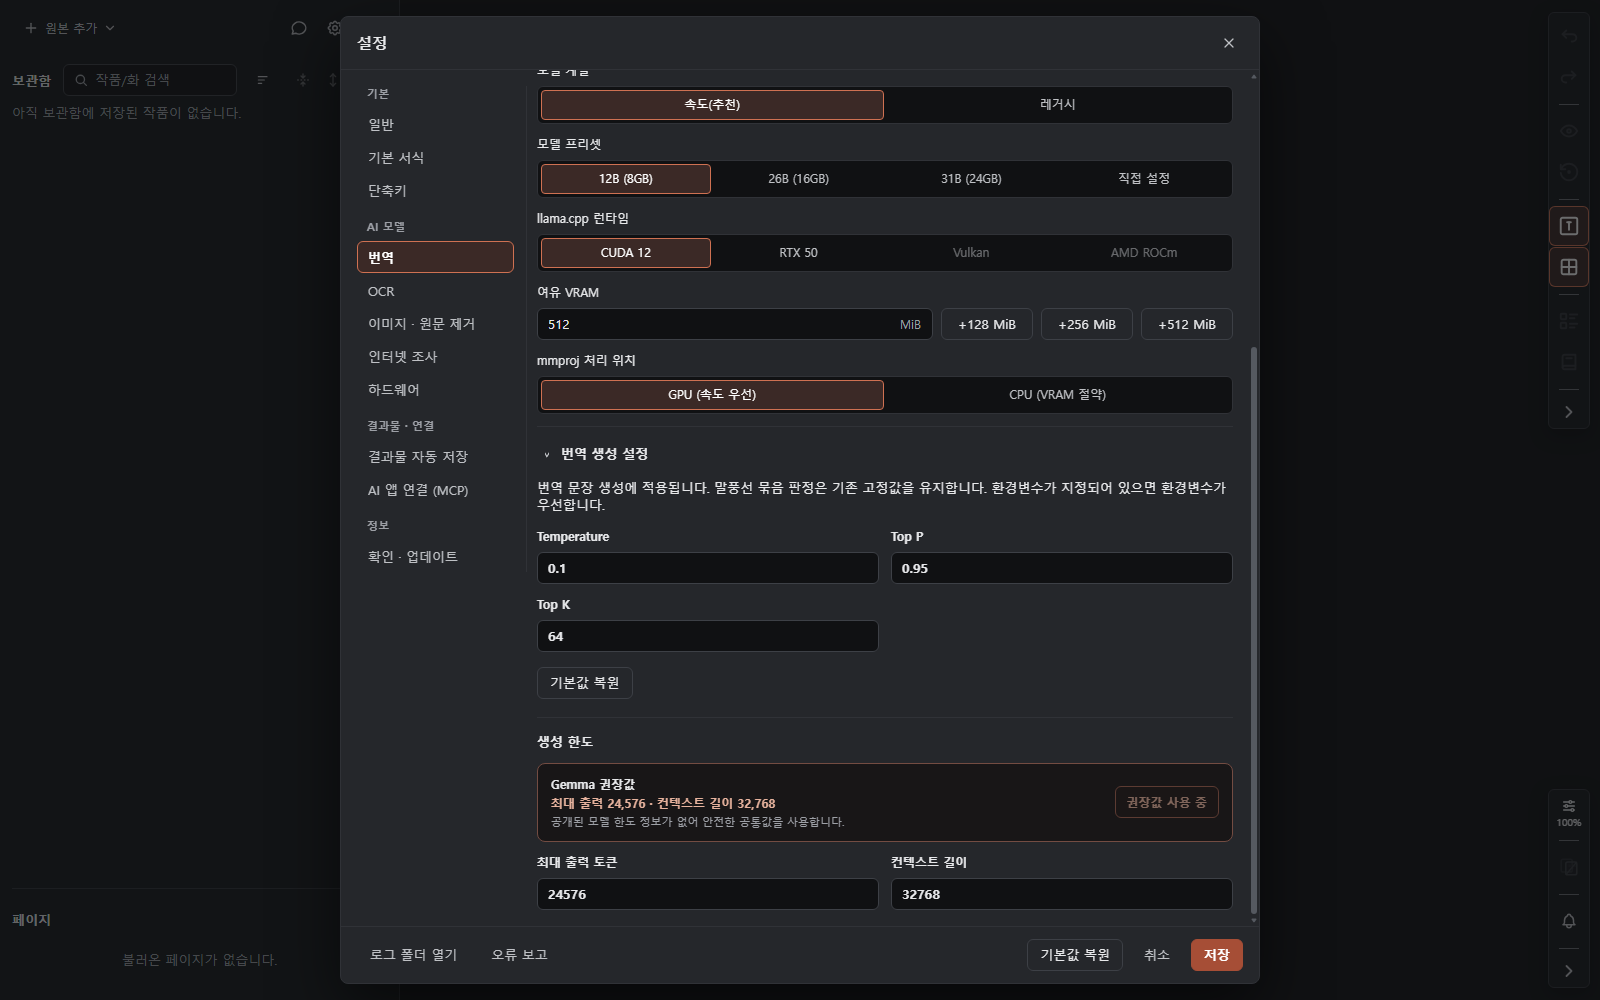Click the 최대 출력 토큰 input field

pyautogui.click(x=708, y=894)
